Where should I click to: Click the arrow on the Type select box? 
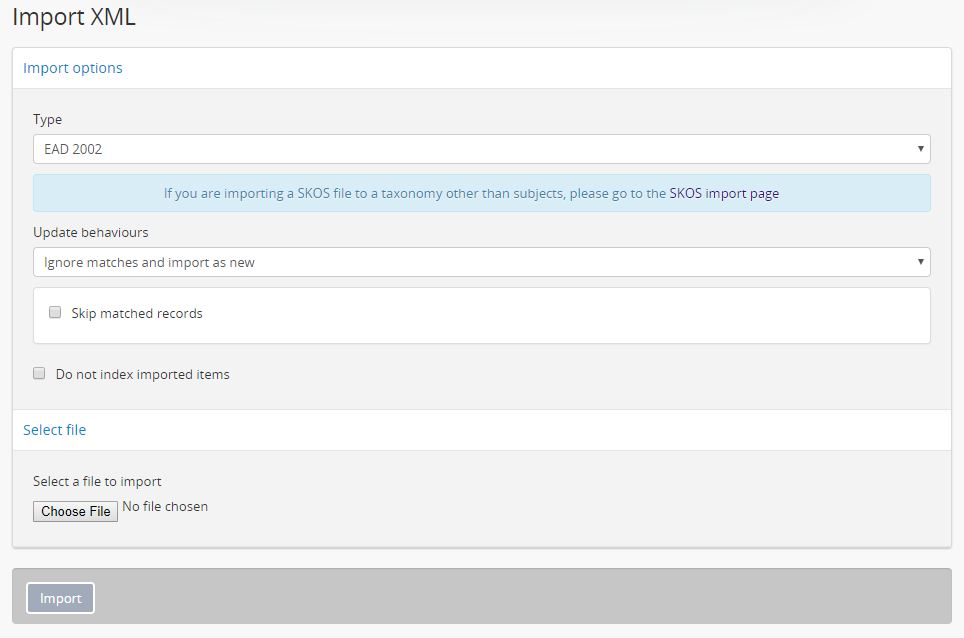pos(920,149)
